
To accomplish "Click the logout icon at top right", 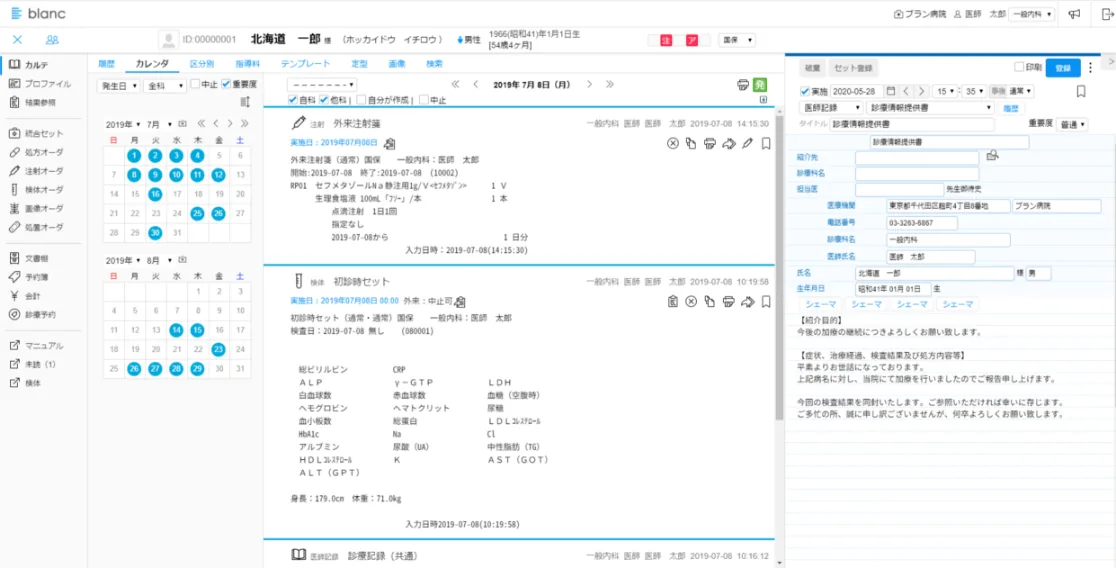I will pyautogui.click(x=1107, y=14).
